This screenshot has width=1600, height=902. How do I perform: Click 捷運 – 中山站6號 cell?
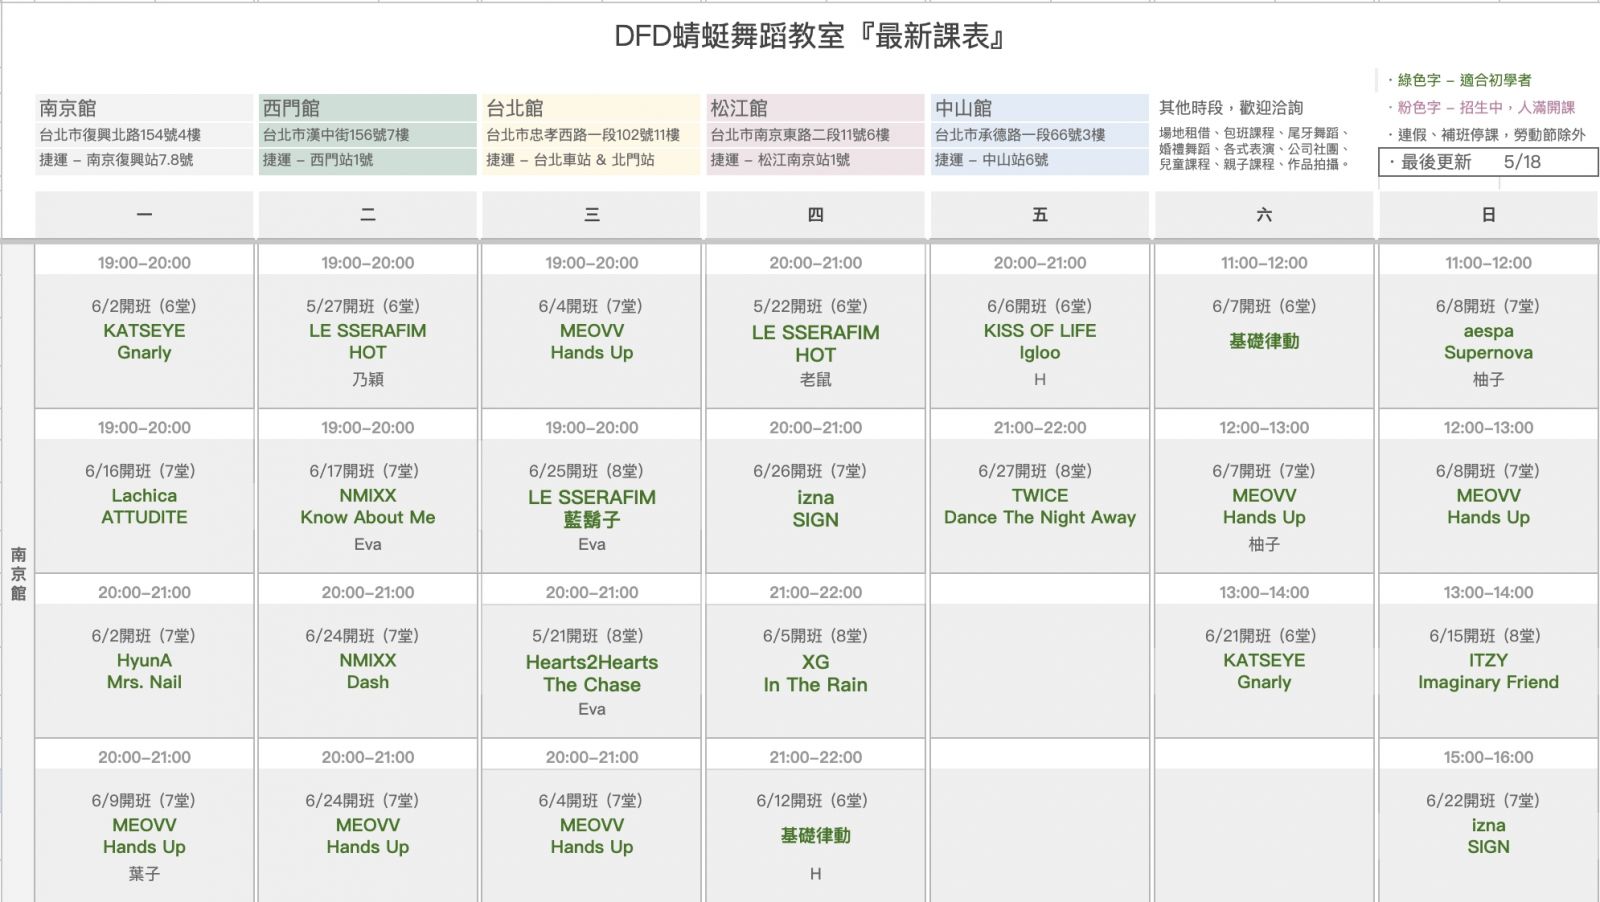click(x=1039, y=160)
